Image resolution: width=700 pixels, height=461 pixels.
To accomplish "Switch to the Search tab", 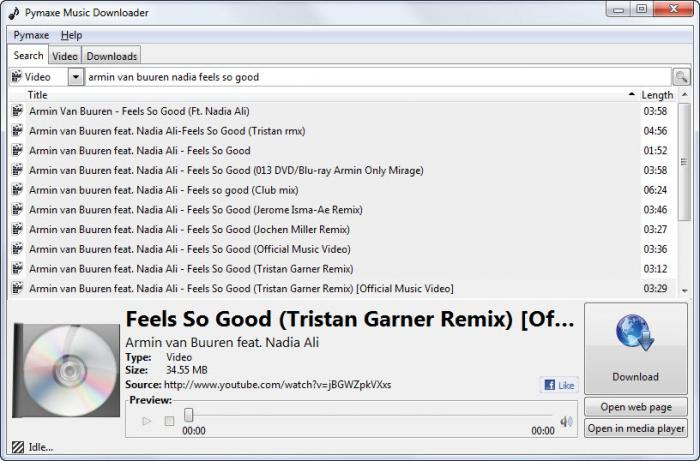I will click(28, 55).
